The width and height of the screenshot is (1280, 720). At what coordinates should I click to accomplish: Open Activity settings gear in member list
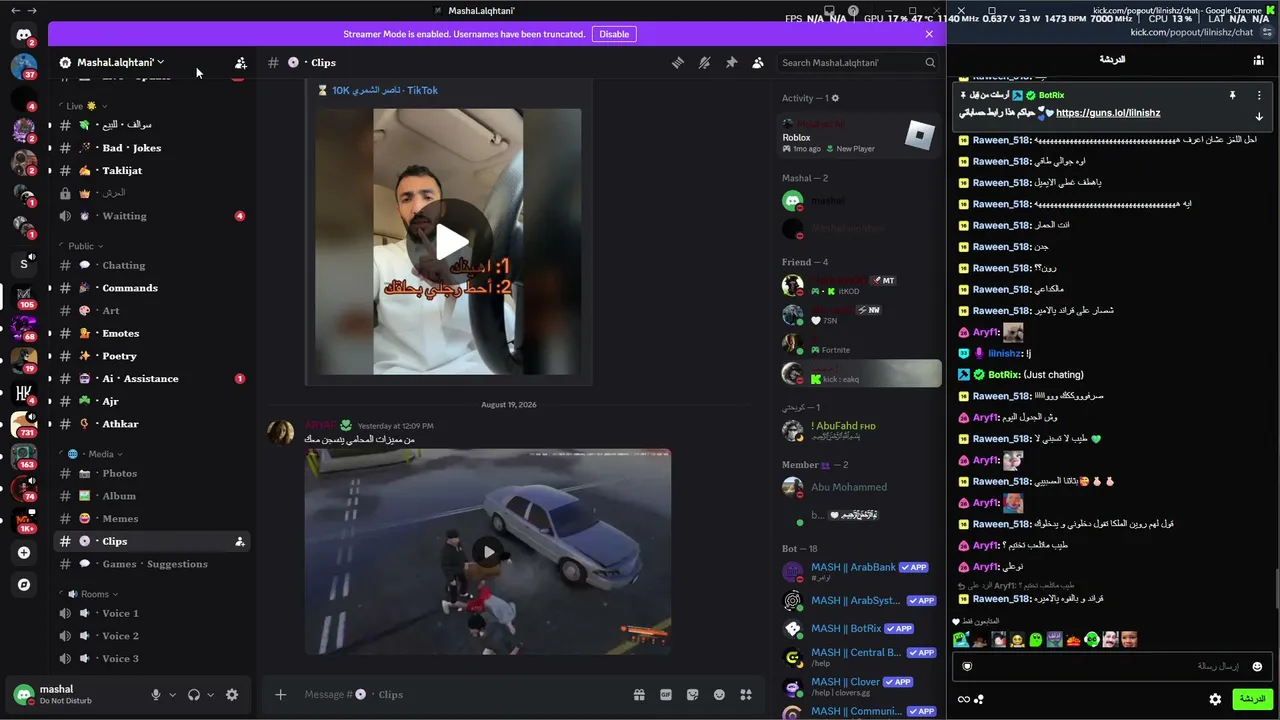835,98
